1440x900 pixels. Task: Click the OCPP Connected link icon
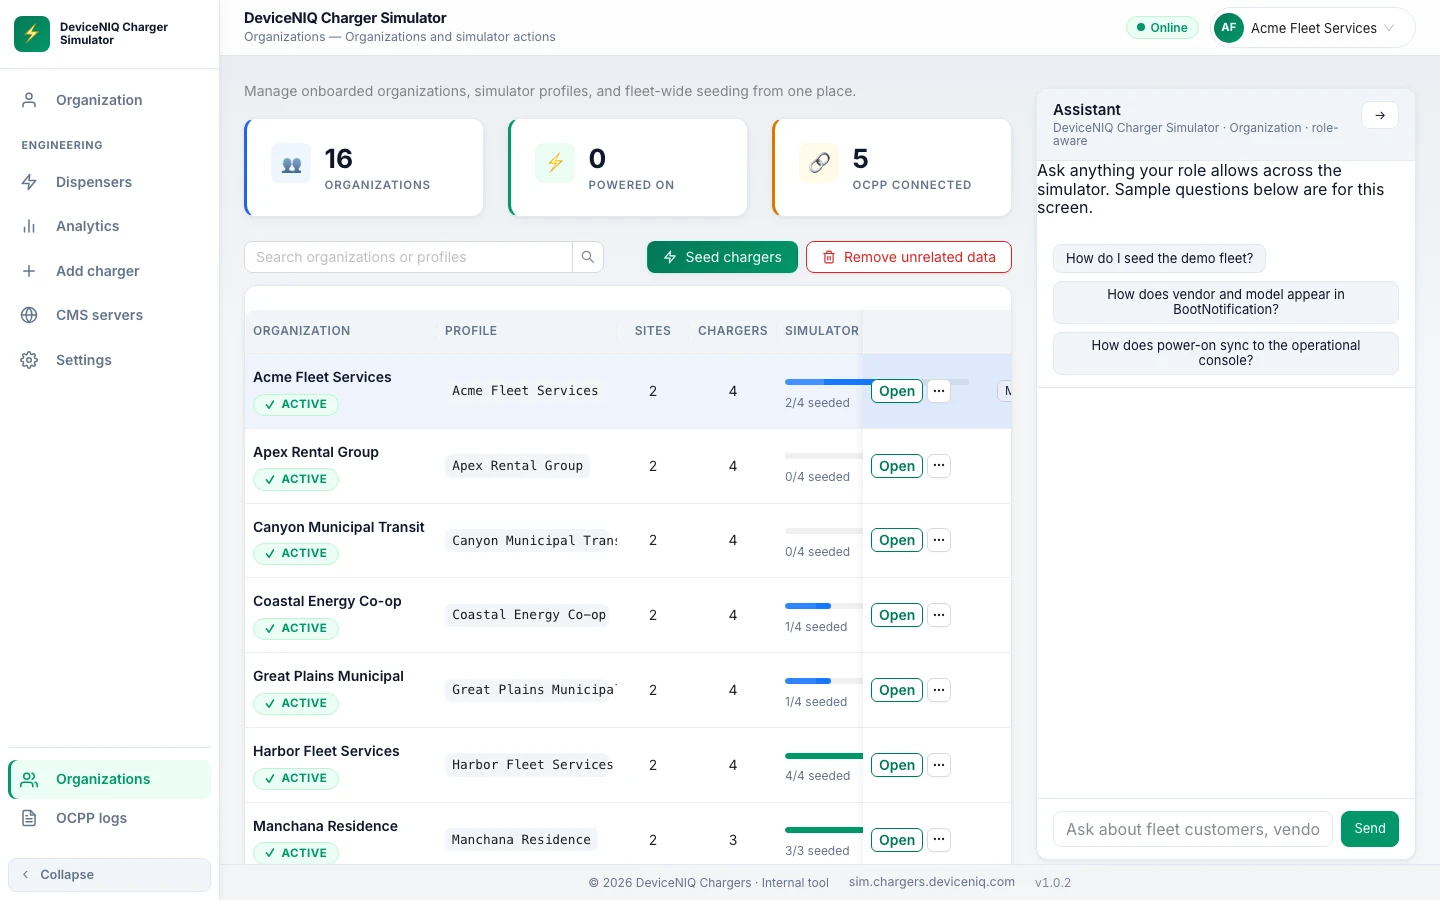[819, 163]
